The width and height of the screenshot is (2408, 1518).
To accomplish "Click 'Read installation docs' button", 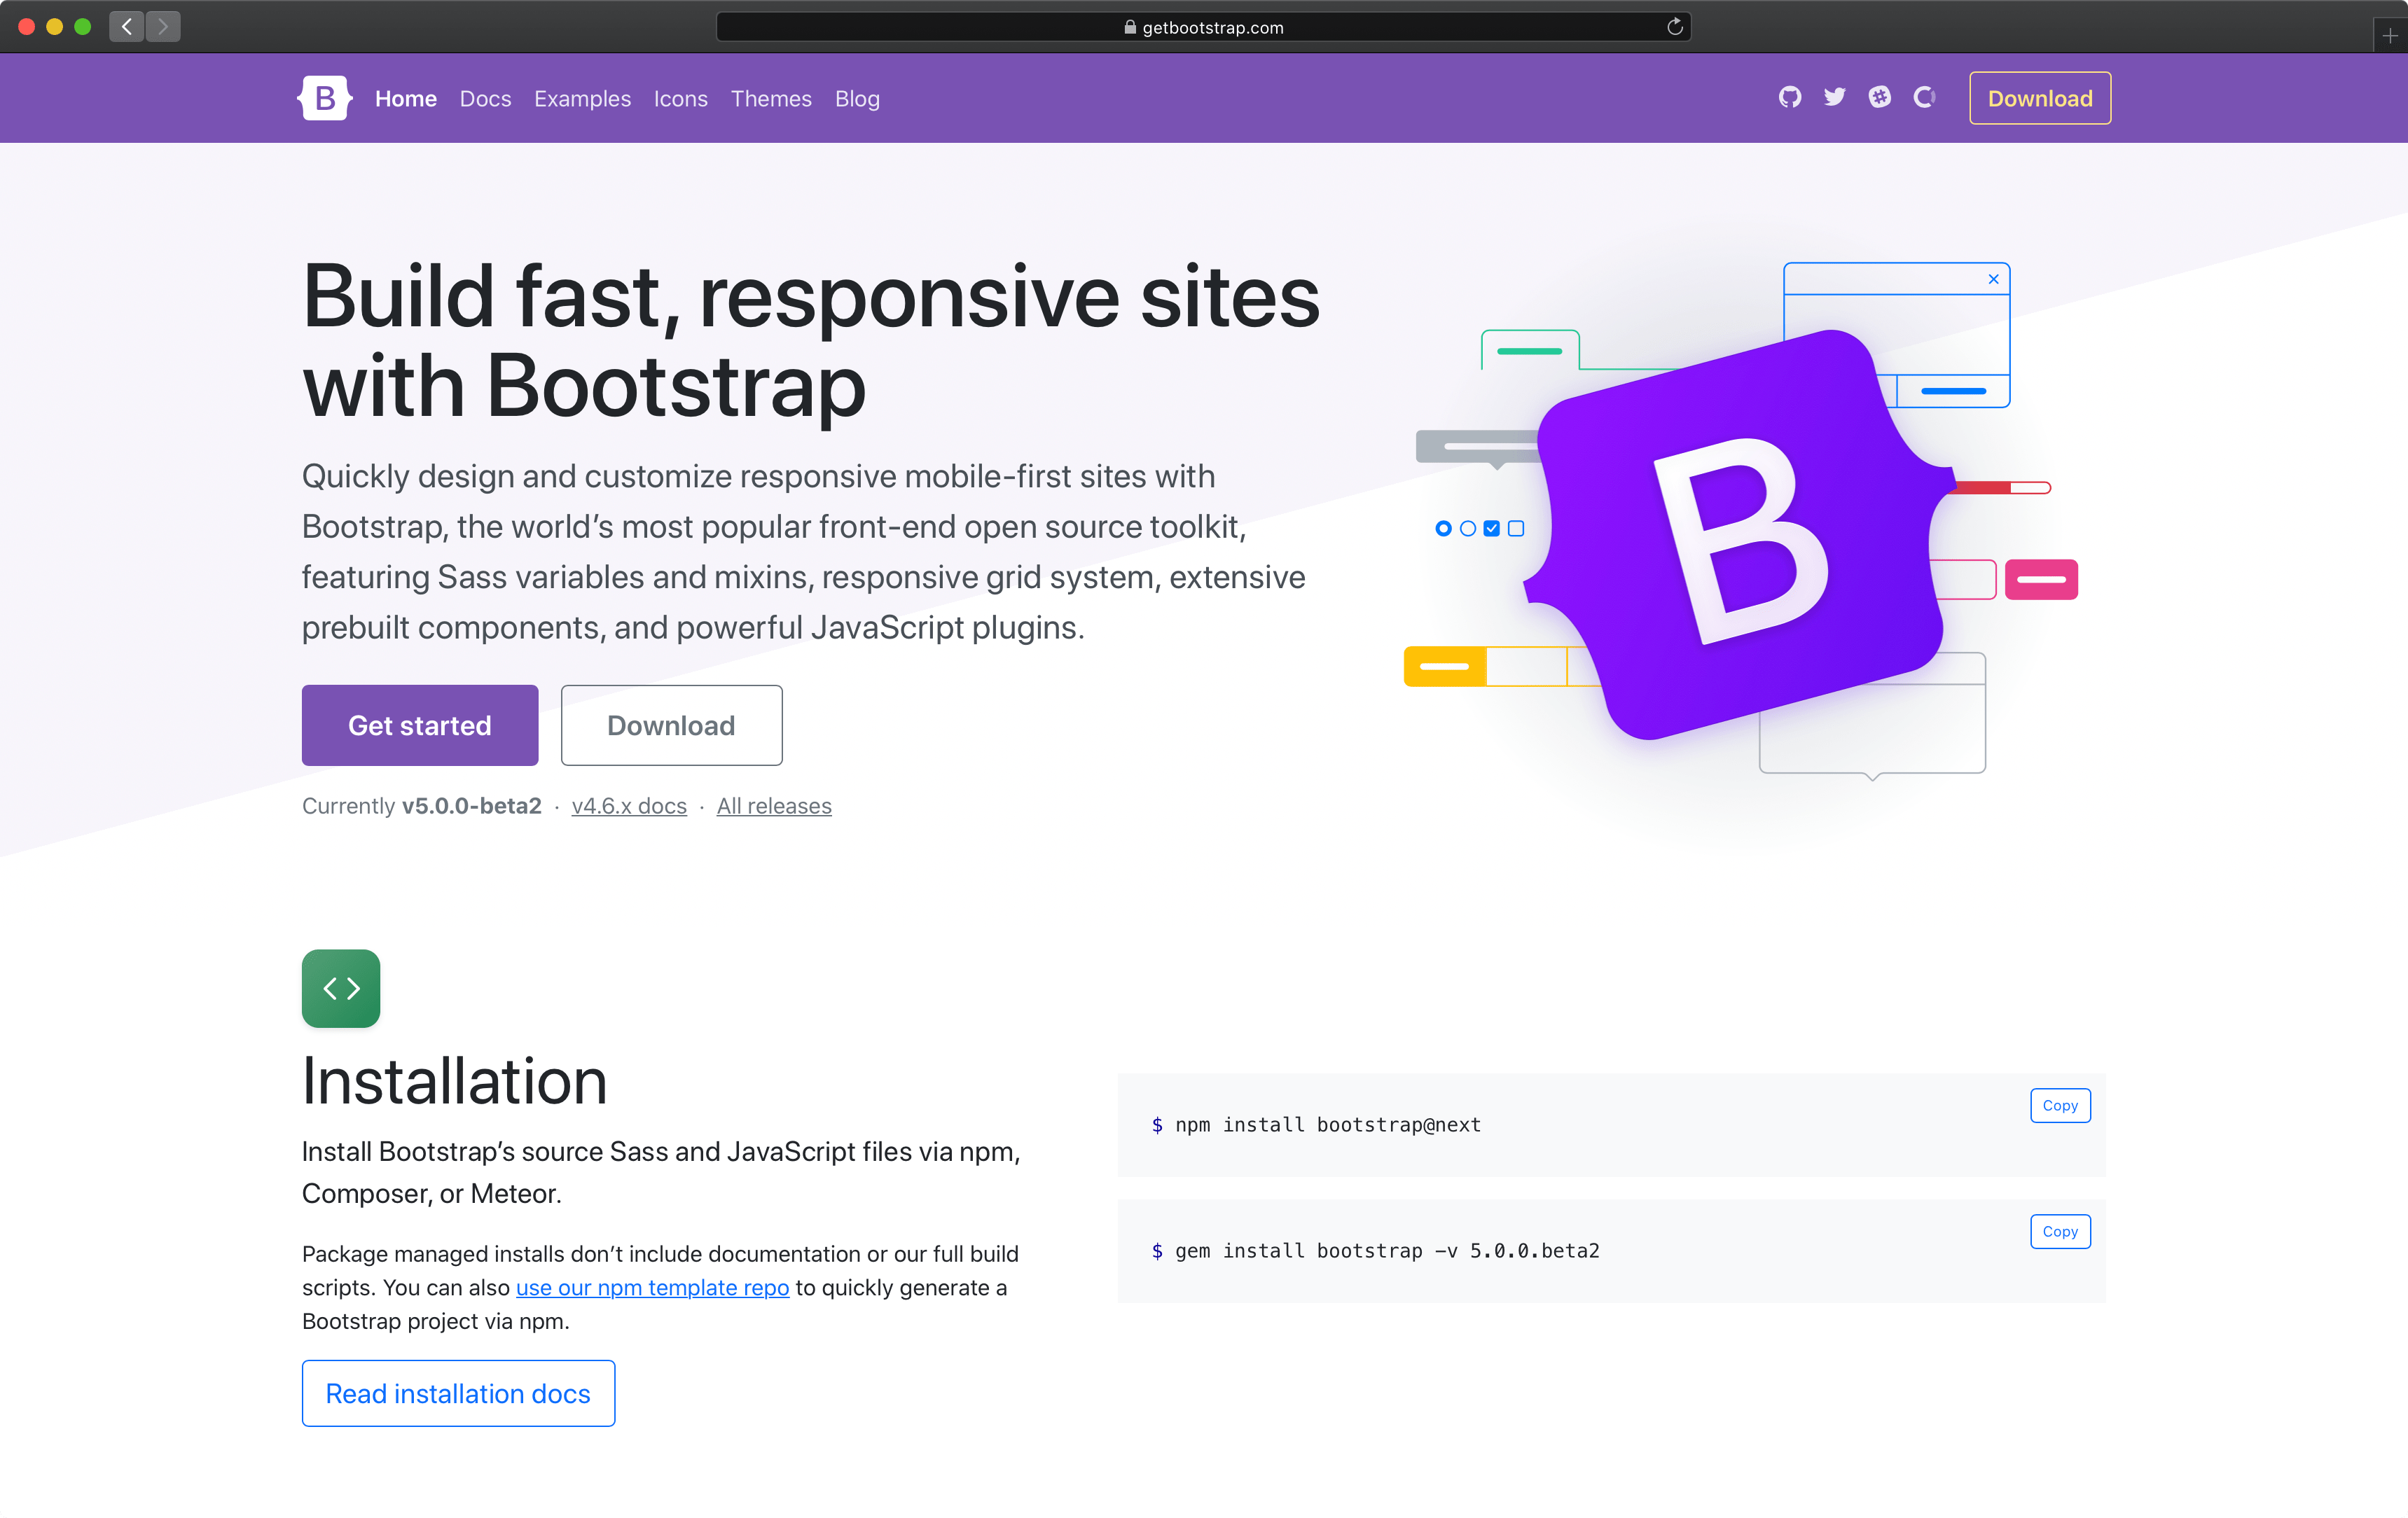I will pyautogui.click(x=458, y=1394).
